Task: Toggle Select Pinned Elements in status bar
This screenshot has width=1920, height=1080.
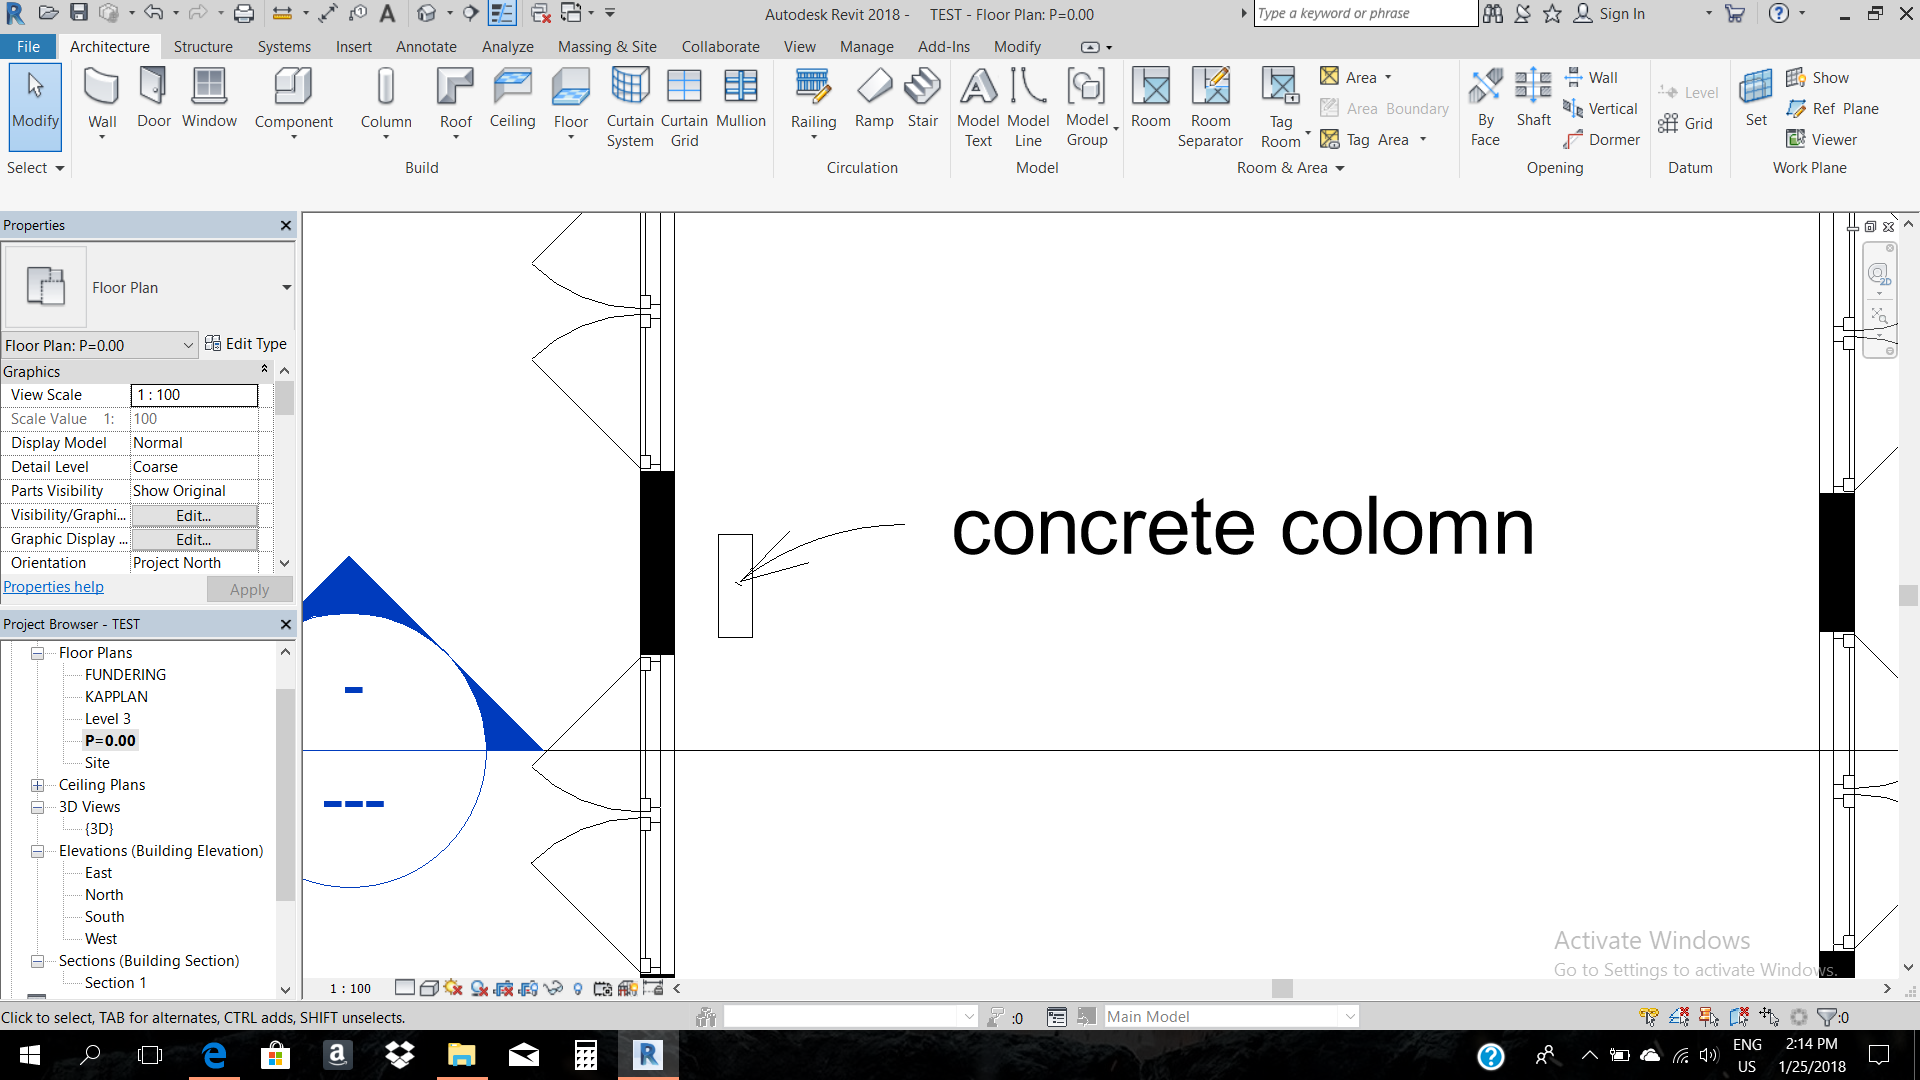Action: (x=1709, y=1017)
